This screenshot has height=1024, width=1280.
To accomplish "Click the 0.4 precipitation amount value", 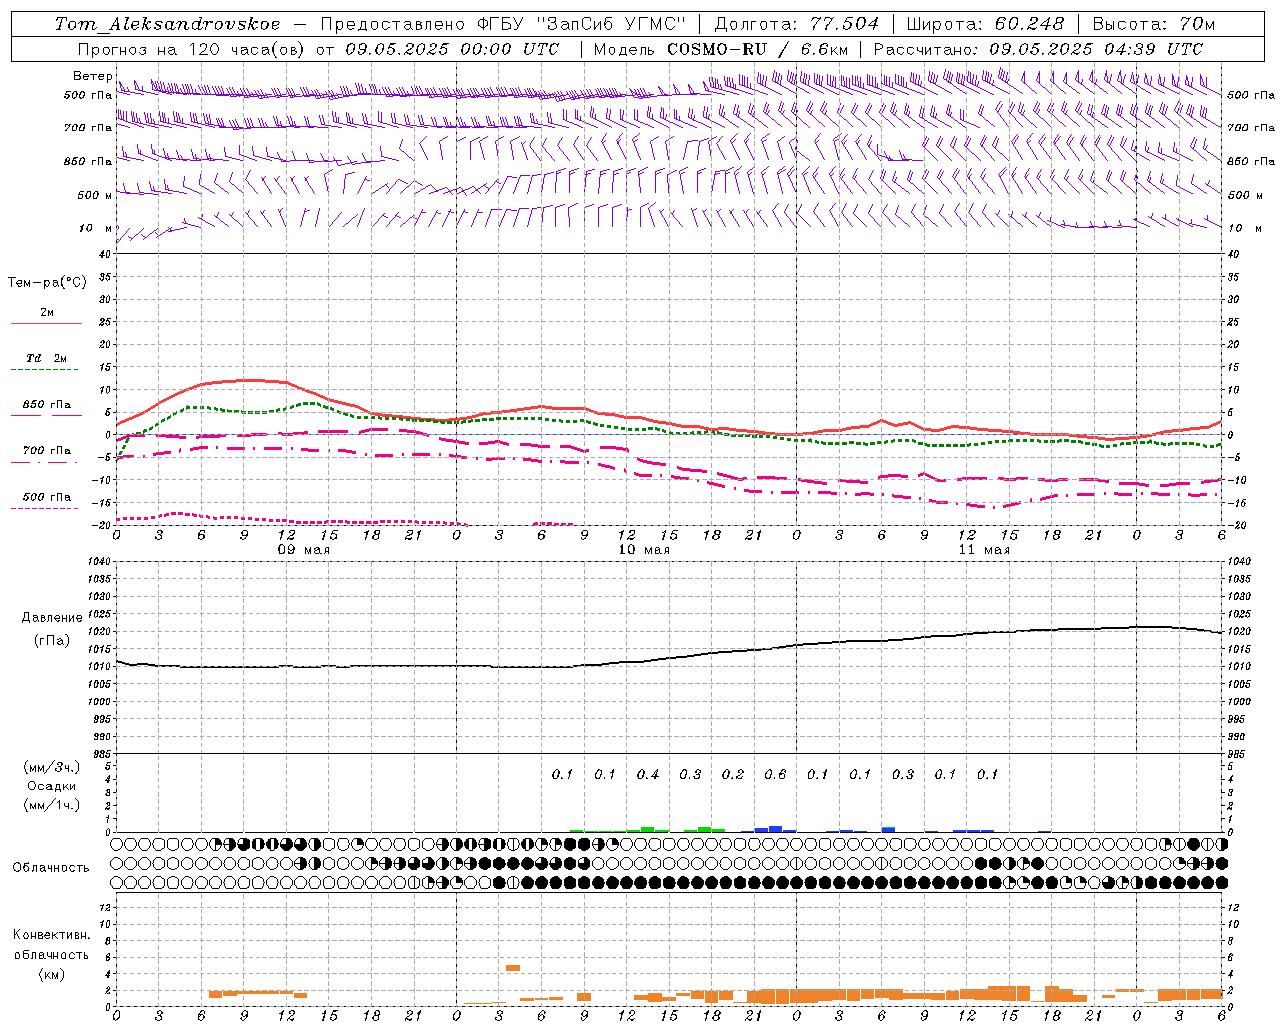I will 648,774.
